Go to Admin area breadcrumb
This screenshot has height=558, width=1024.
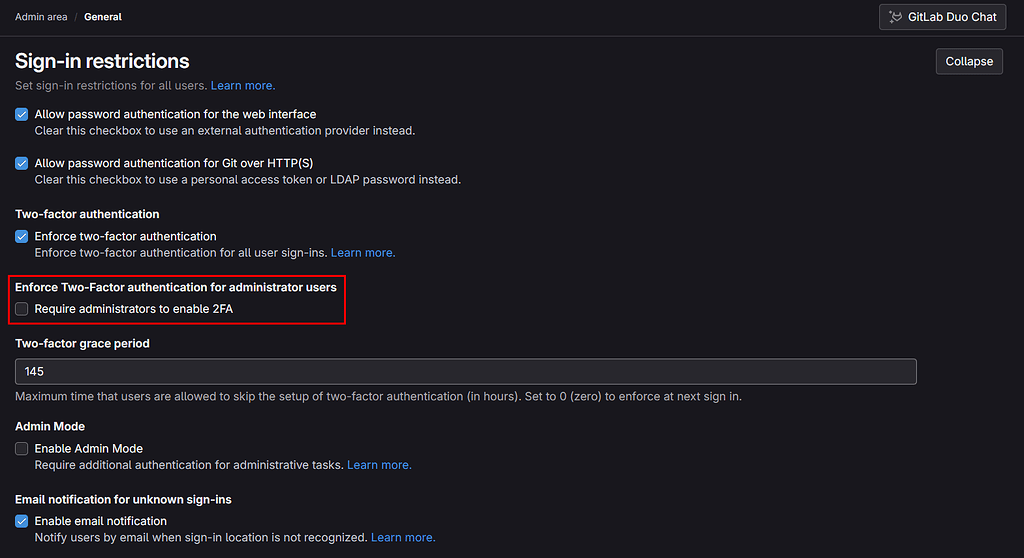click(x=41, y=17)
